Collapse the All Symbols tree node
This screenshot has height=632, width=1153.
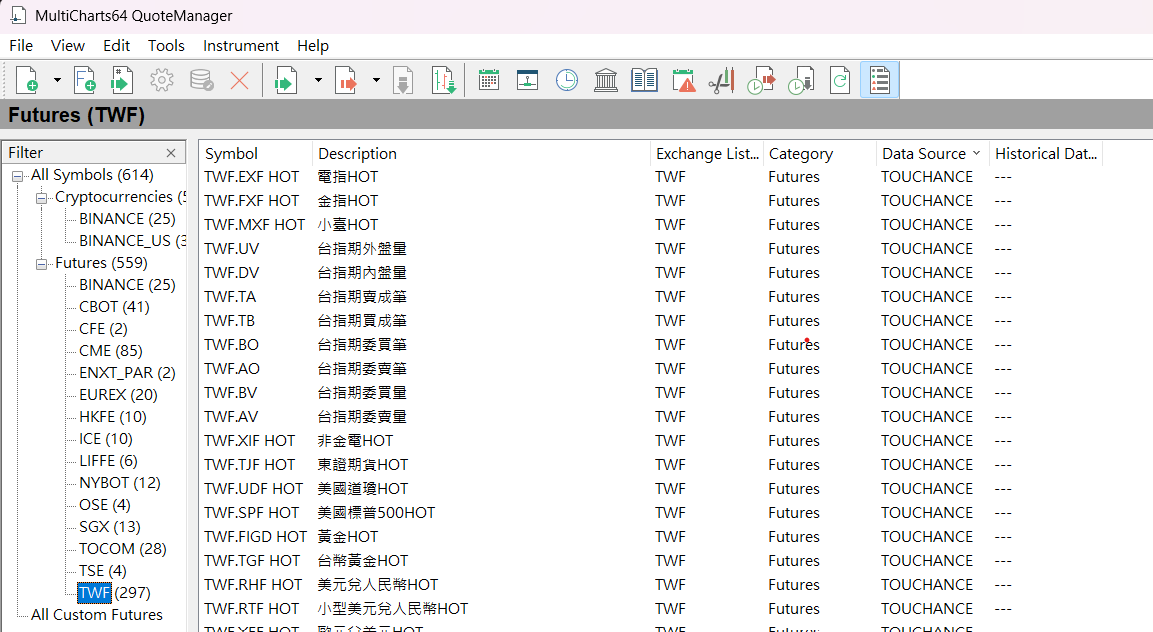click(18, 176)
